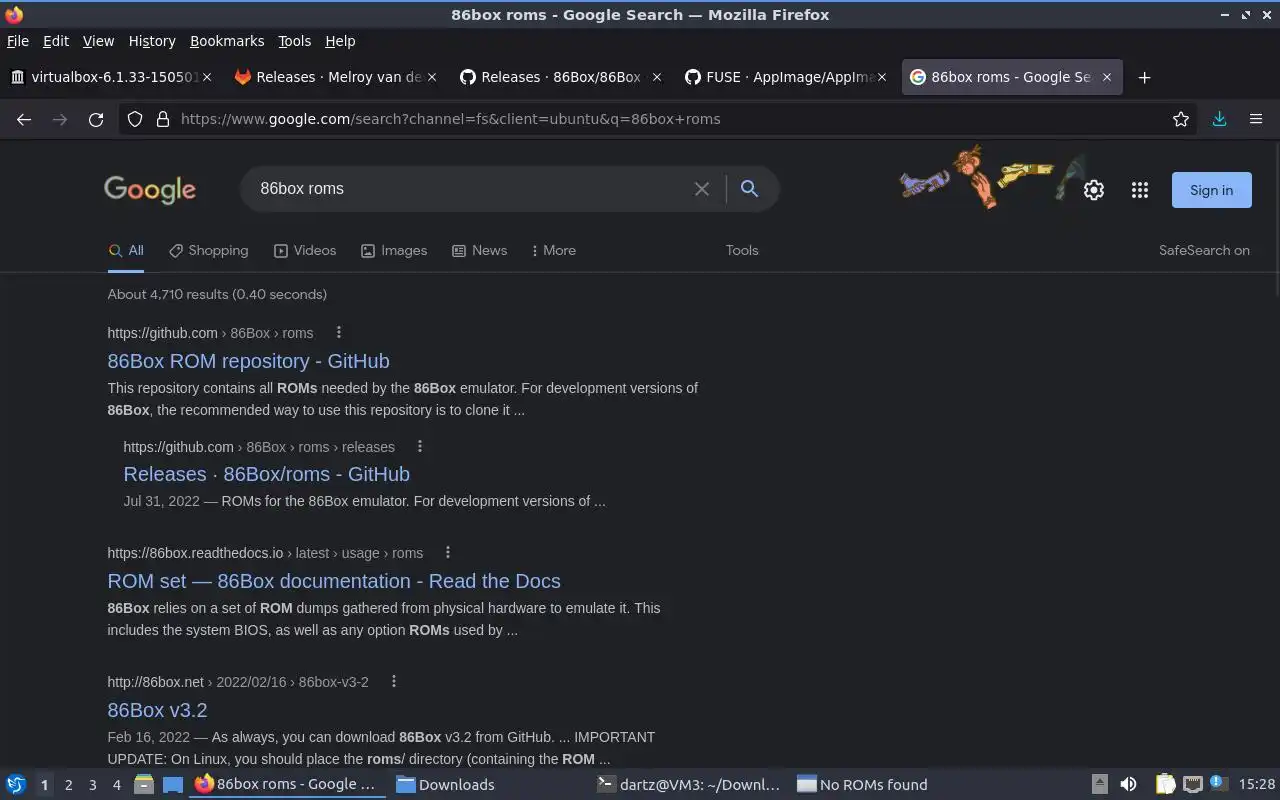Screen dimensions: 1280x800
Task: Select the All results filter
Action: tap(126, 250)
